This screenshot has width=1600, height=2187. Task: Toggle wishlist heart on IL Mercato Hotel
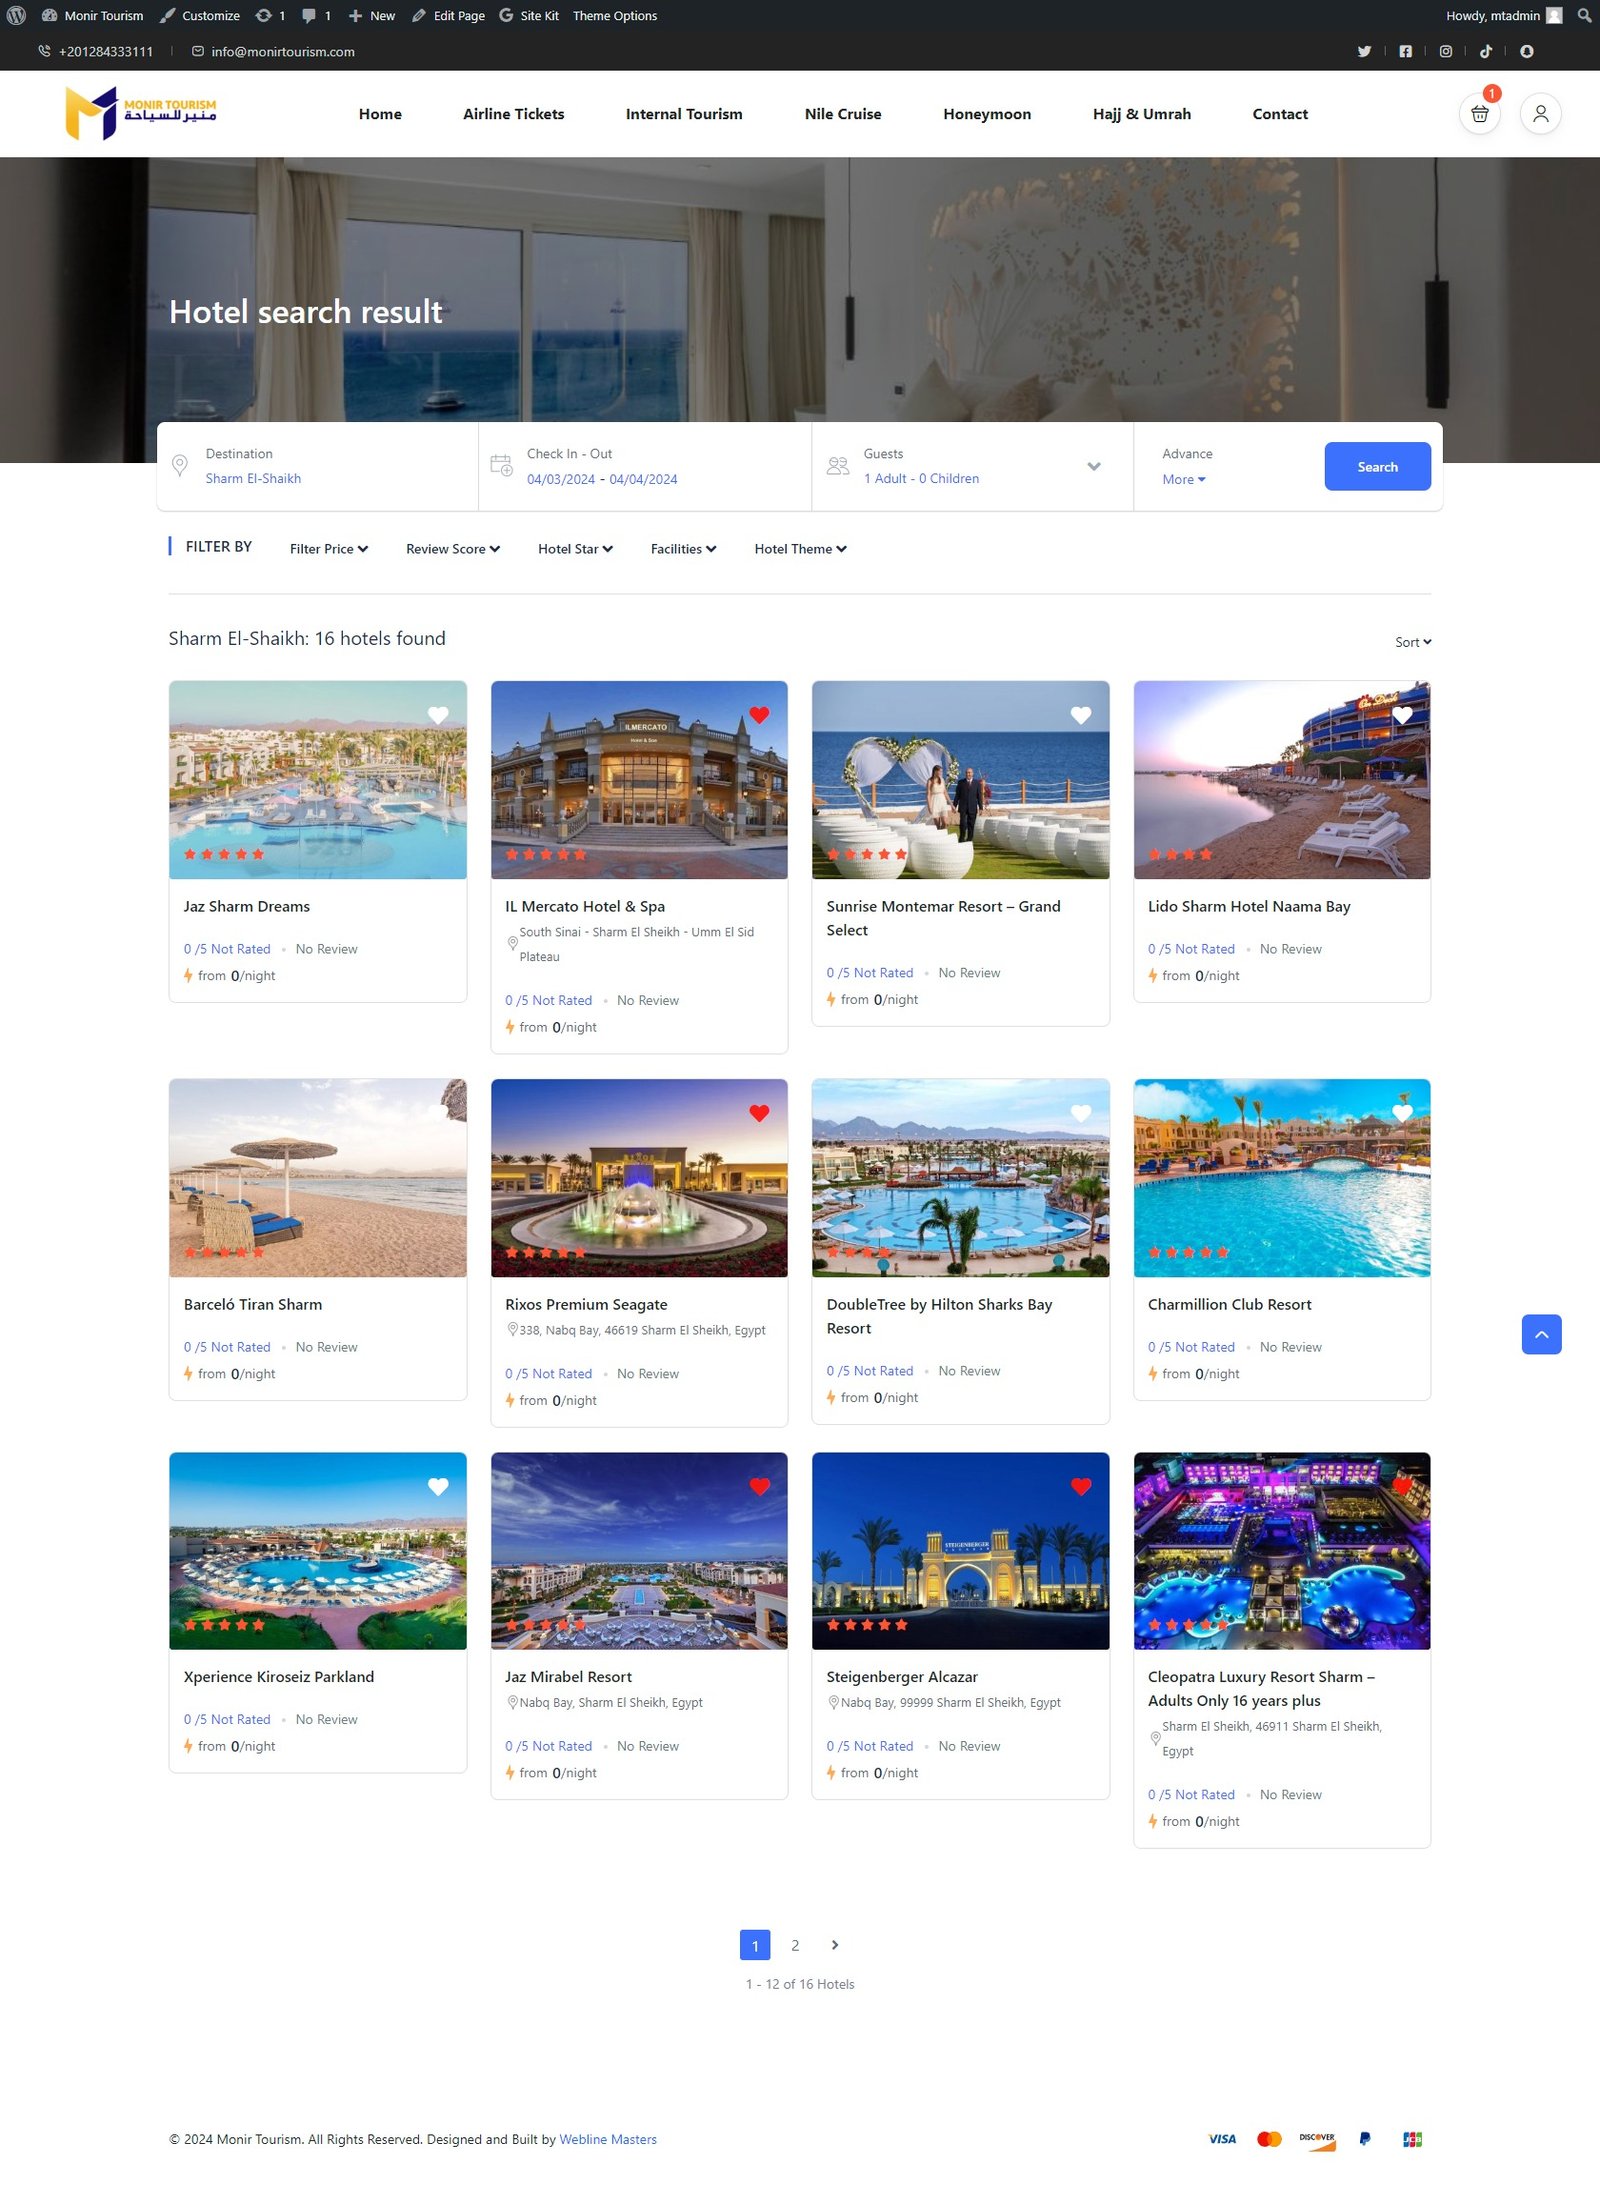click(x=759, y=715)
